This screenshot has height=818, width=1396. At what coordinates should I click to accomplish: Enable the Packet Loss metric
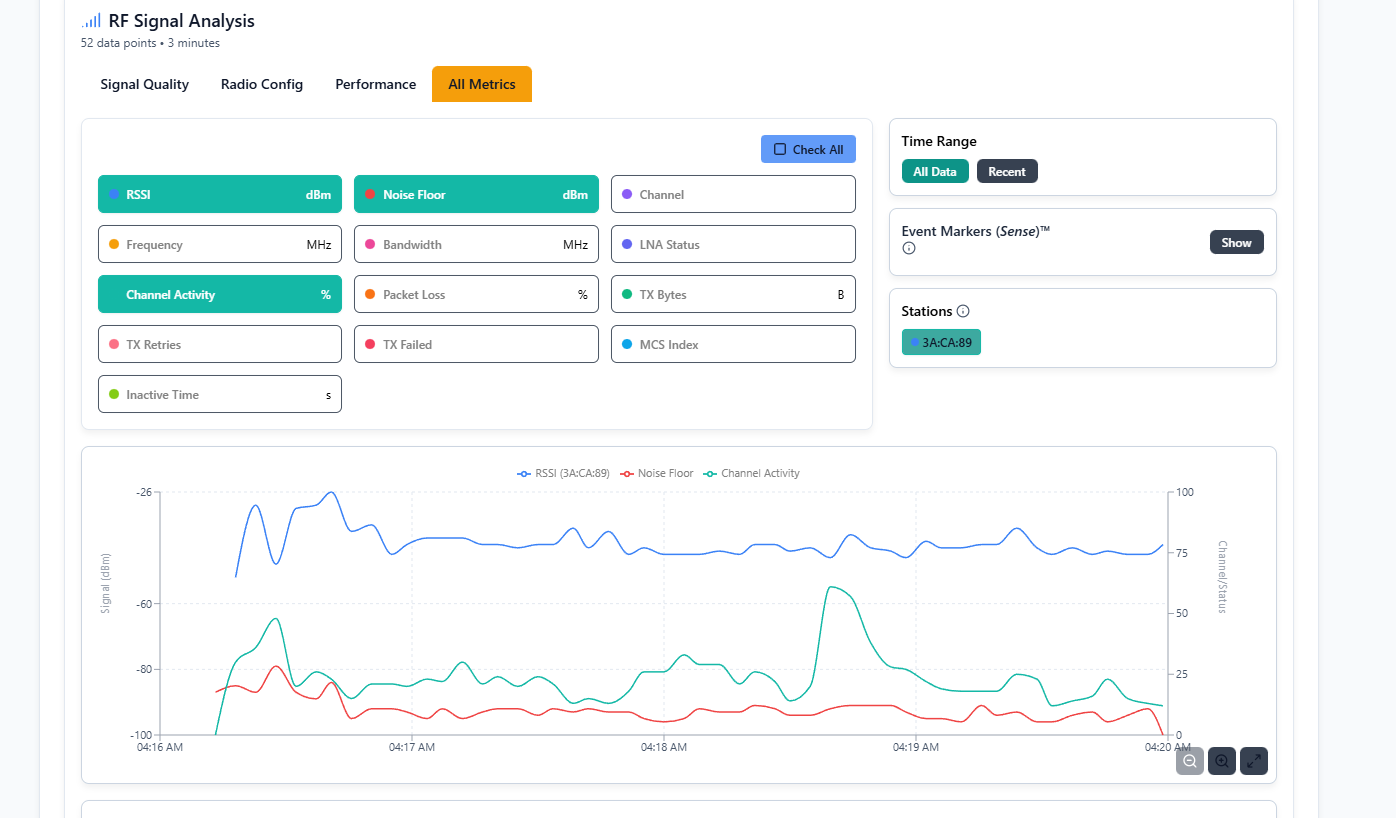pyautogui.click(x=476, y=295)
